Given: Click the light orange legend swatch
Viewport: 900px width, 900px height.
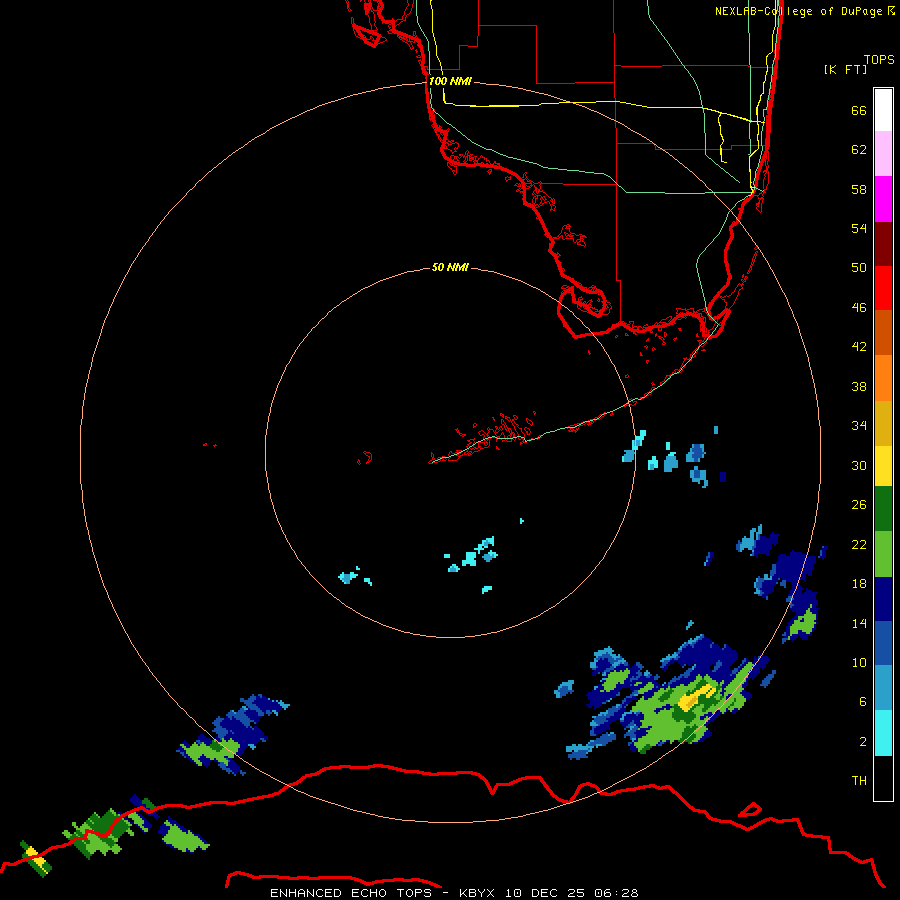Looking at the screenshot, I should pyautogui.click(x=883, y=378).
